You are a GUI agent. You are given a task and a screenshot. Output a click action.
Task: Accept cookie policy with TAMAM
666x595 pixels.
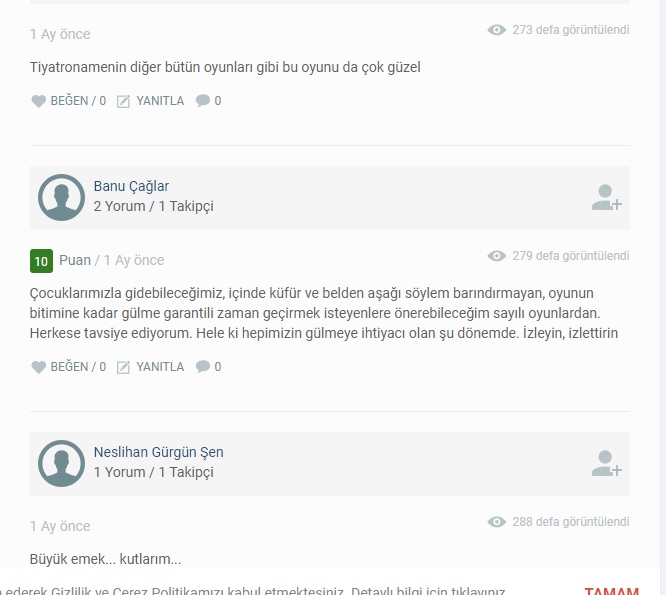612,591
